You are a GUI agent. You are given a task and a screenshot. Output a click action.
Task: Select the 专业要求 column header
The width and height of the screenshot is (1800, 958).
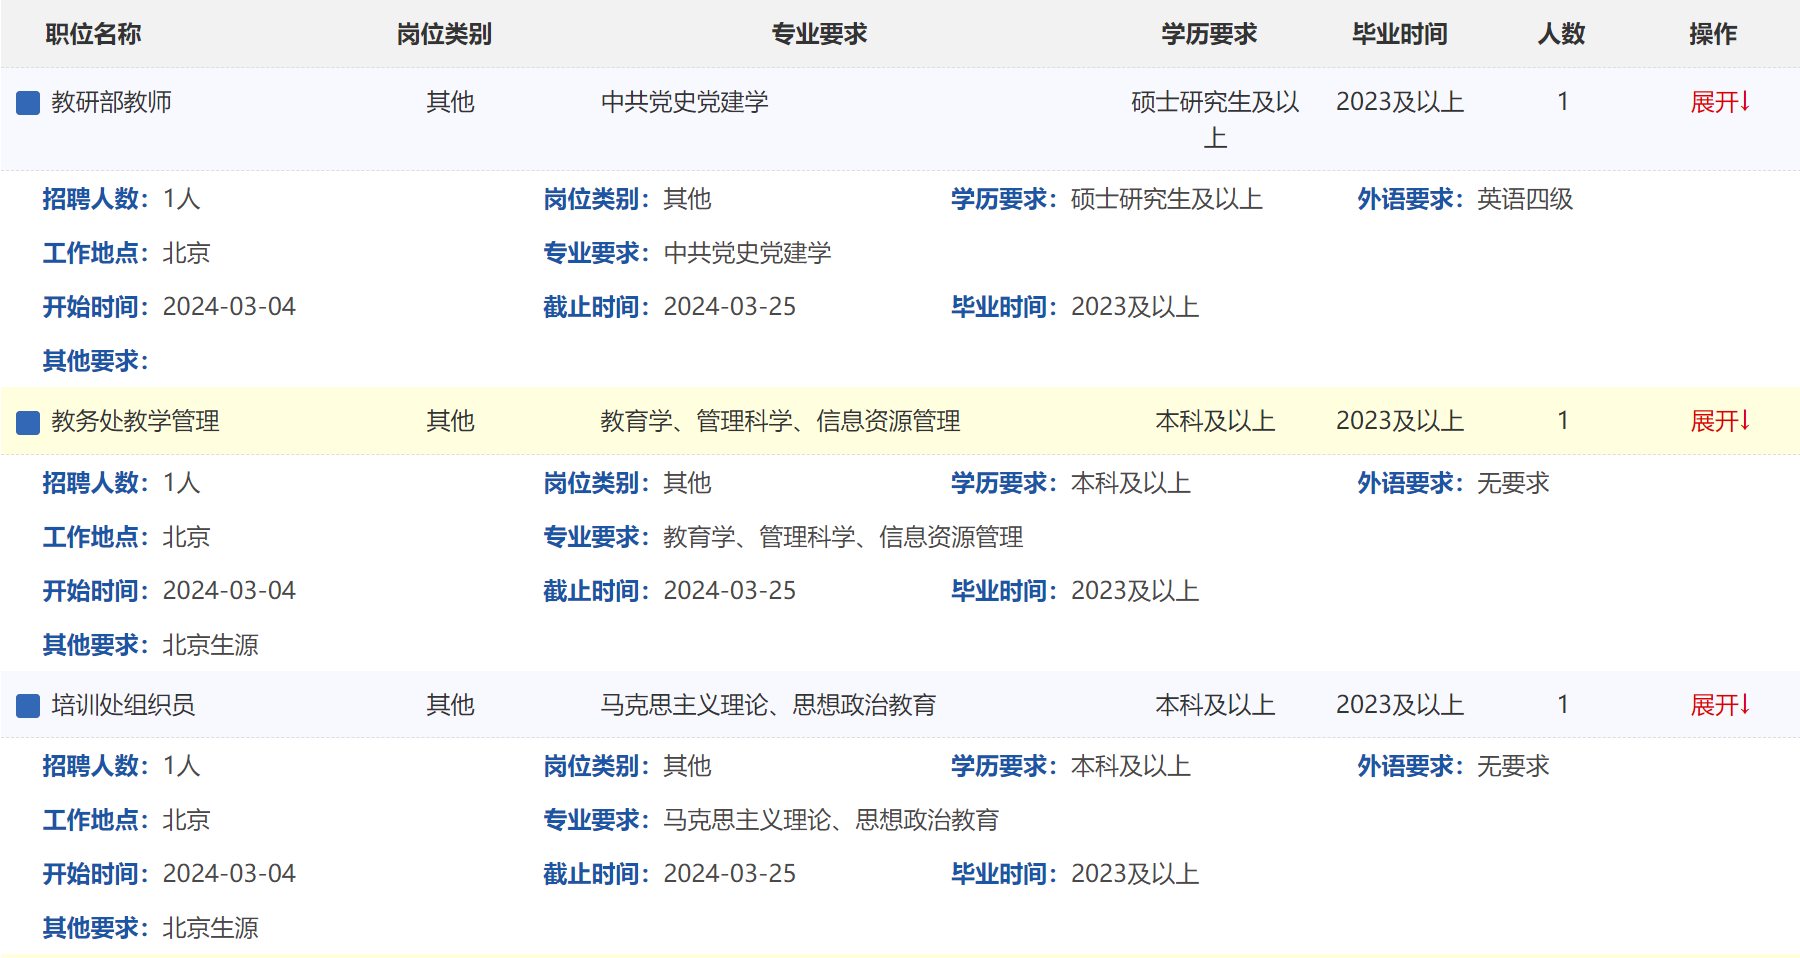tap(819, 34)
